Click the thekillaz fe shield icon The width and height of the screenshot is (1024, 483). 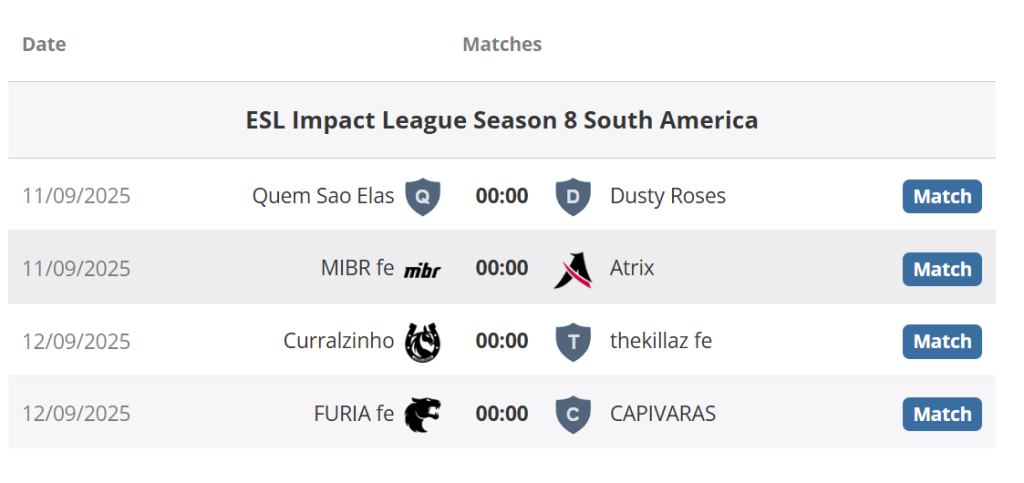[x=572, y=342]
